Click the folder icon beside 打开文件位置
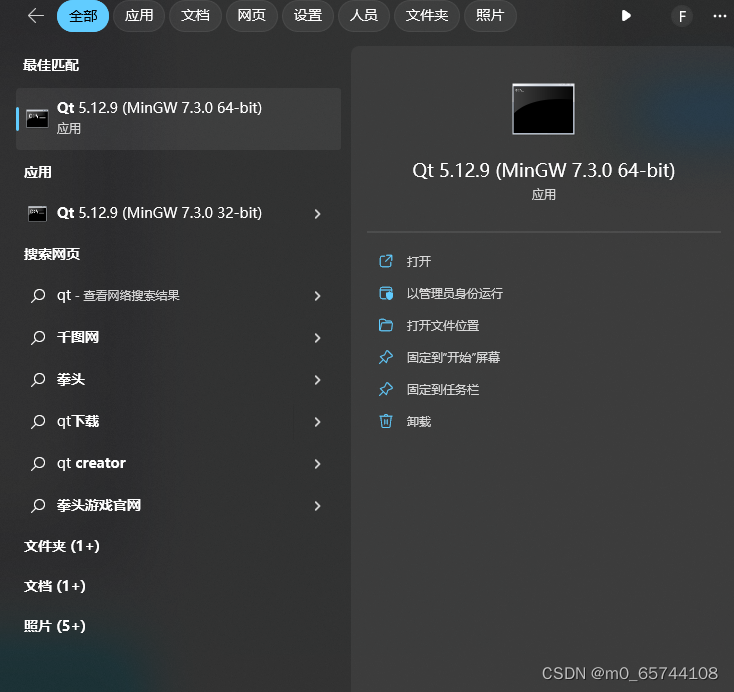This screenshot has height=692, width=734. pyautogui.click(x=386, y=325)
